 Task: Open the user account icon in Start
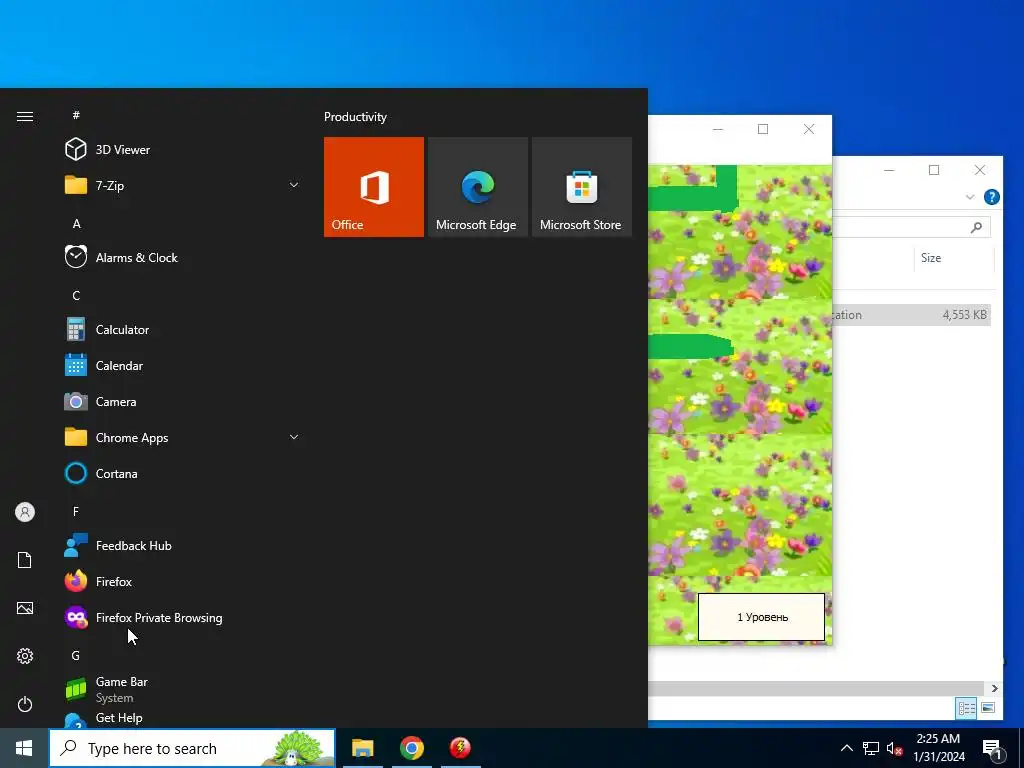25,512
